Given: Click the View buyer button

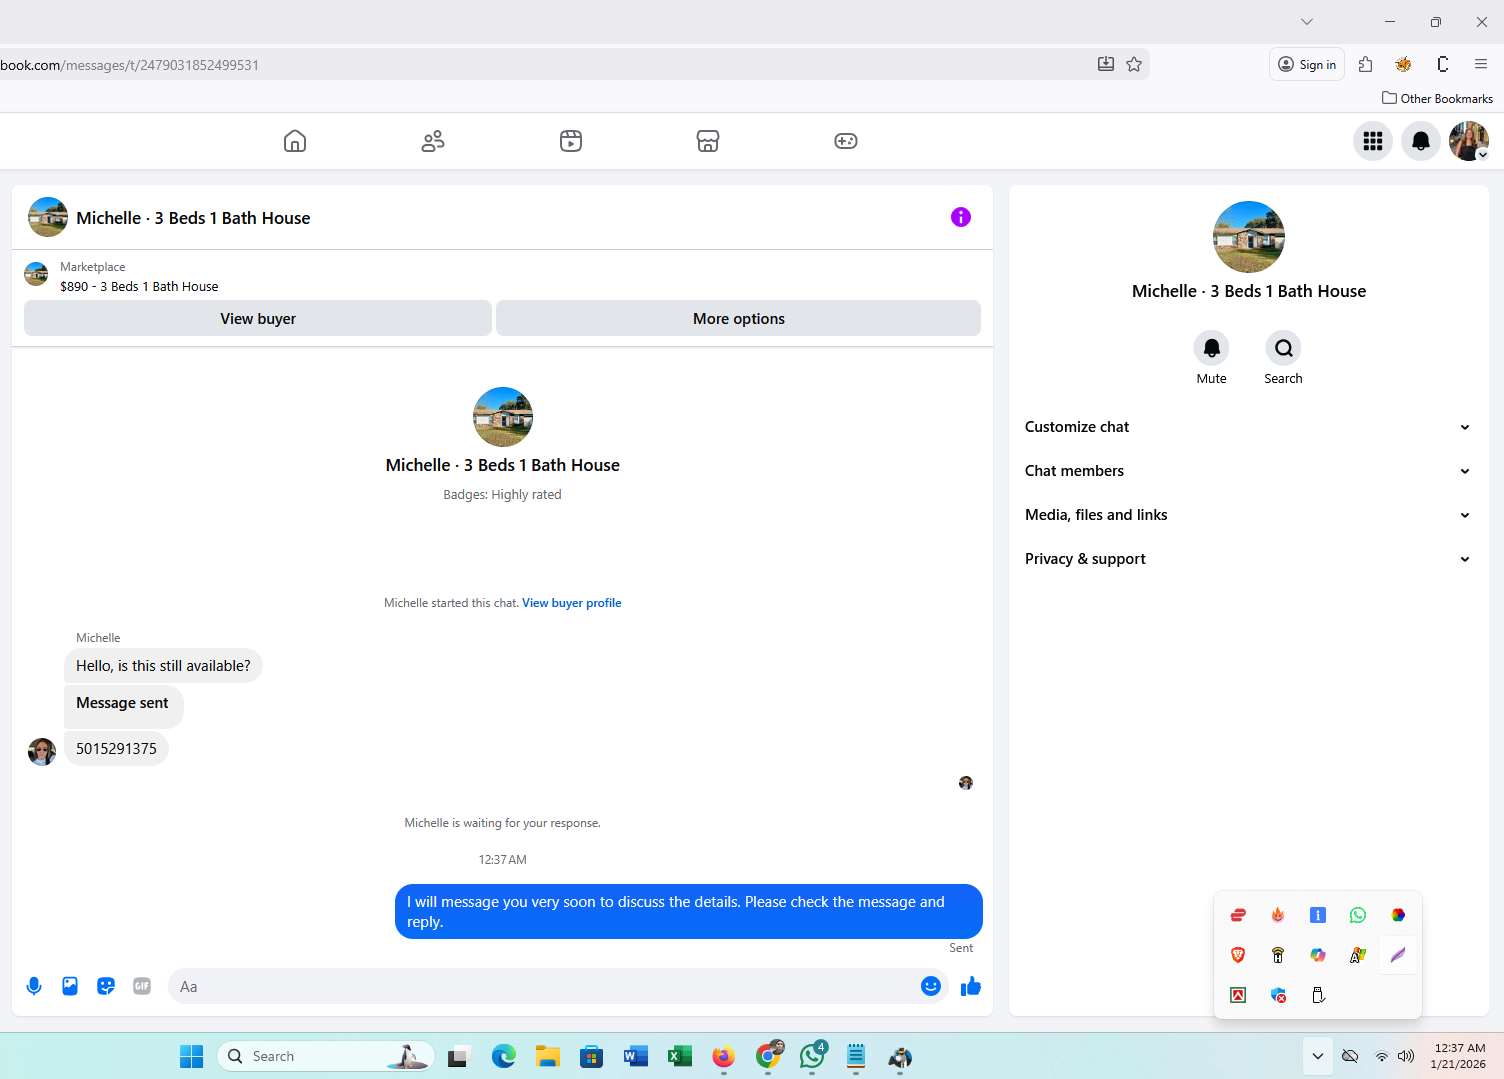Looking at the screenshot, I should point(258,318).
